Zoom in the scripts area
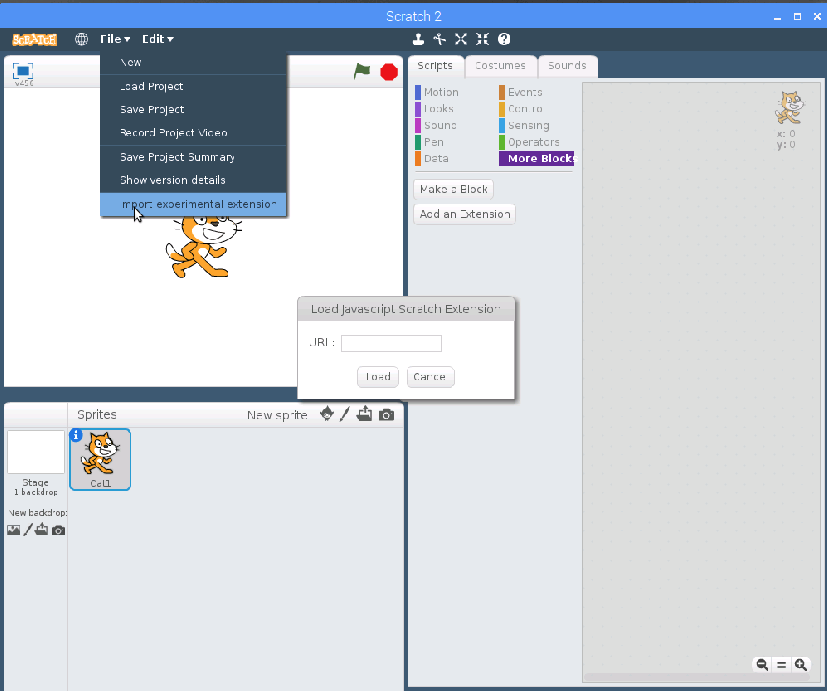The width and height of the screenshot is (827, 691). pos(801,665)
